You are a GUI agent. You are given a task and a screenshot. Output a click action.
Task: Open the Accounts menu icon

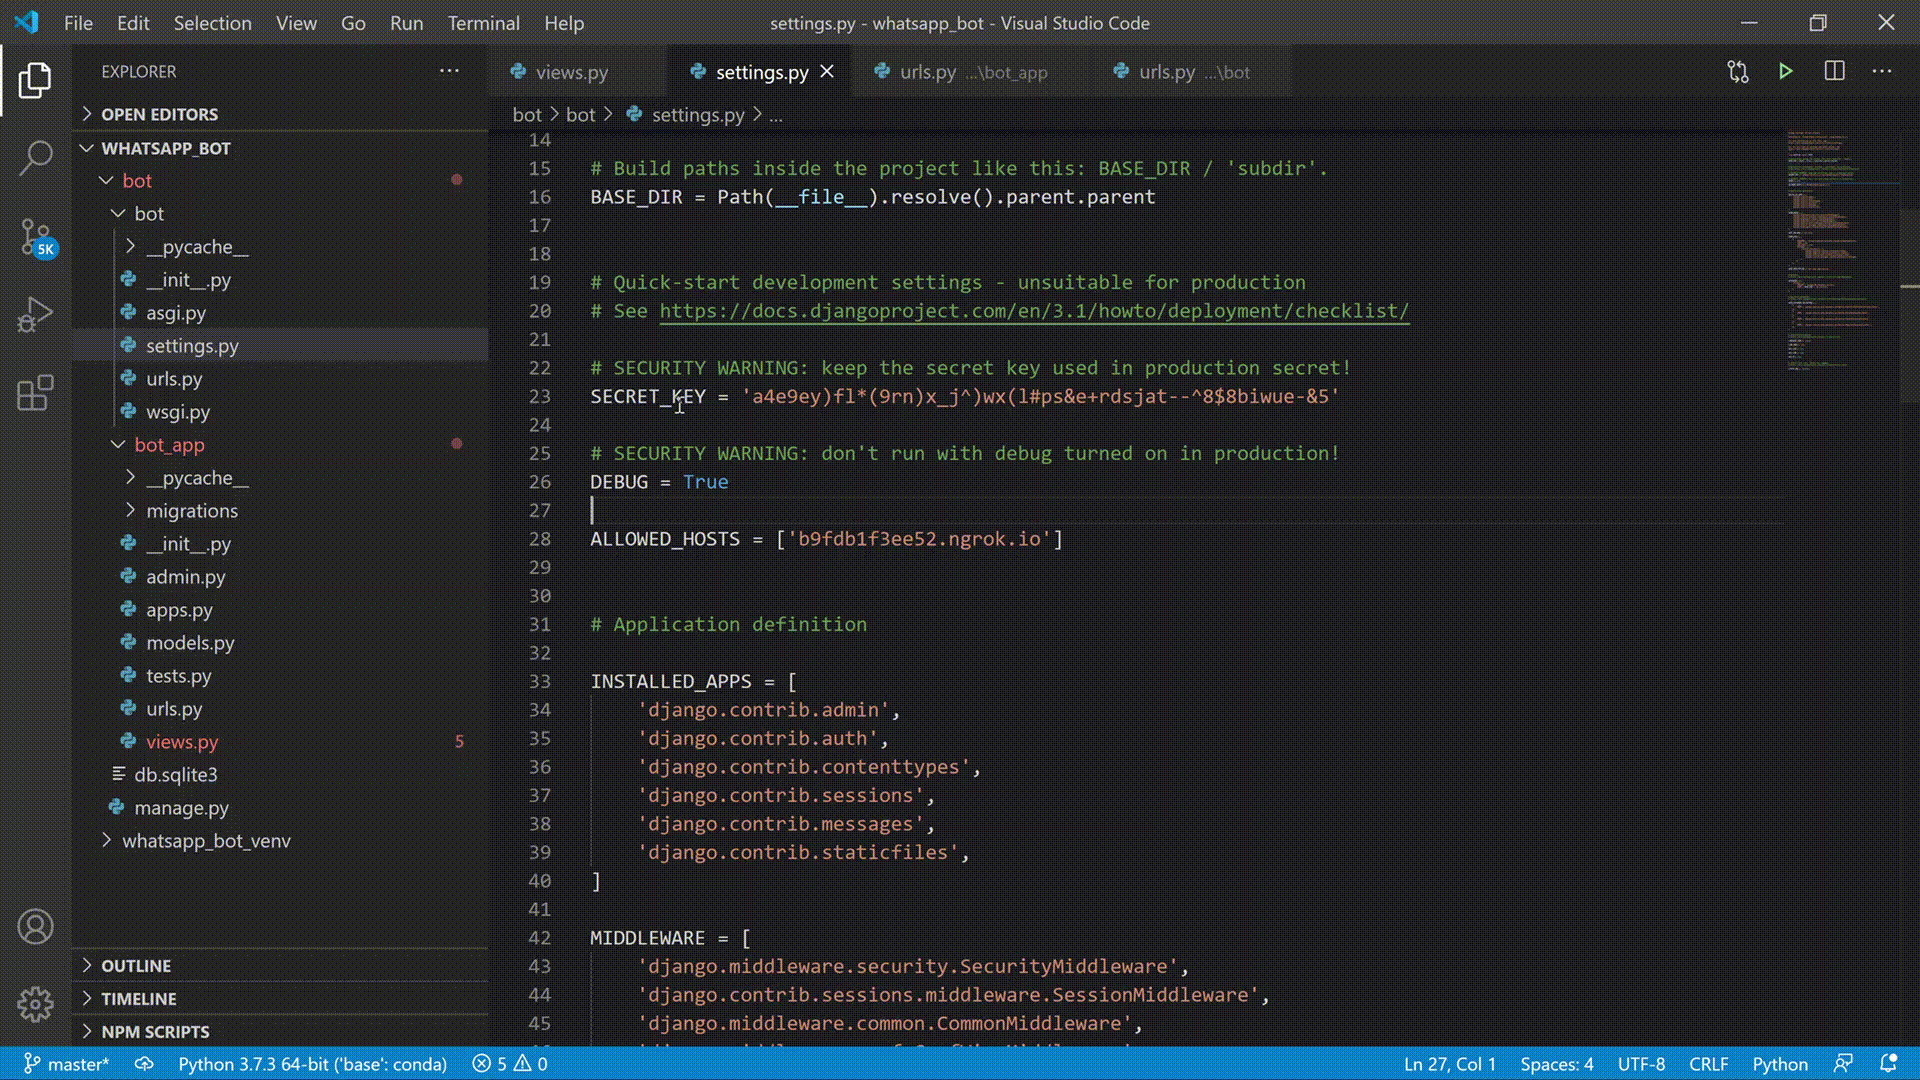[x=35, y=927]
